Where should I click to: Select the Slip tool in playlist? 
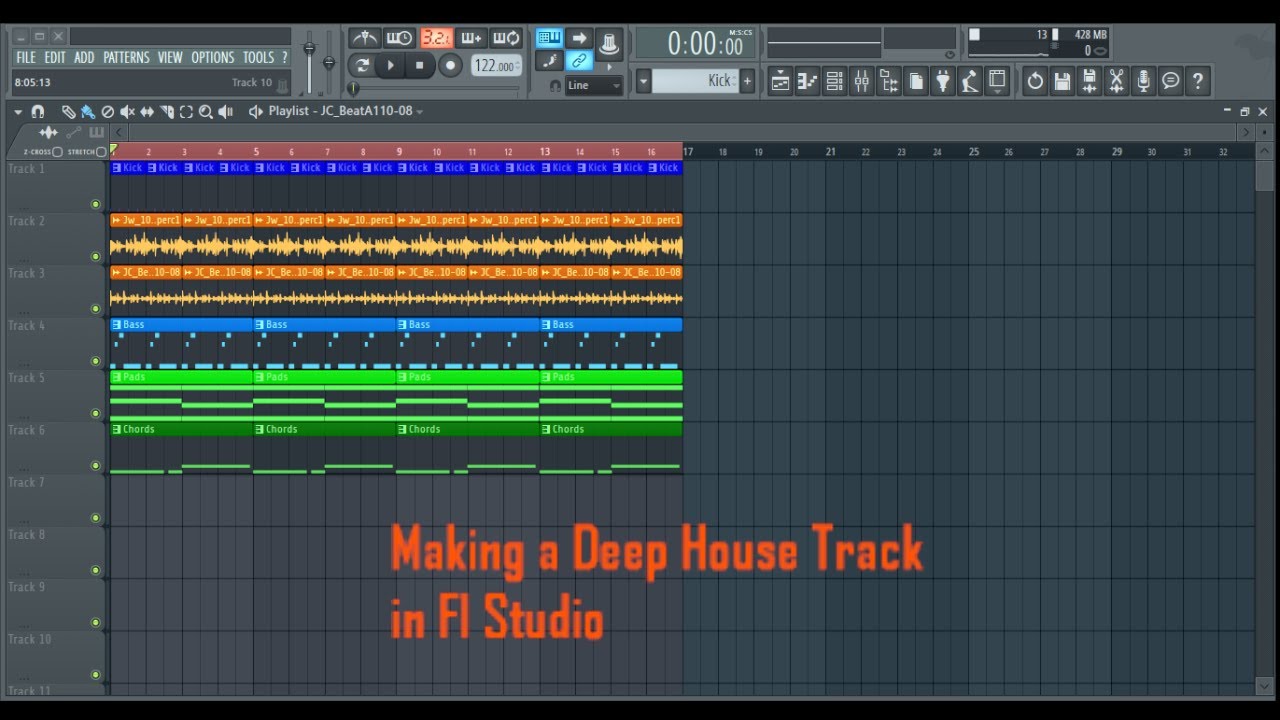point(147,112)
